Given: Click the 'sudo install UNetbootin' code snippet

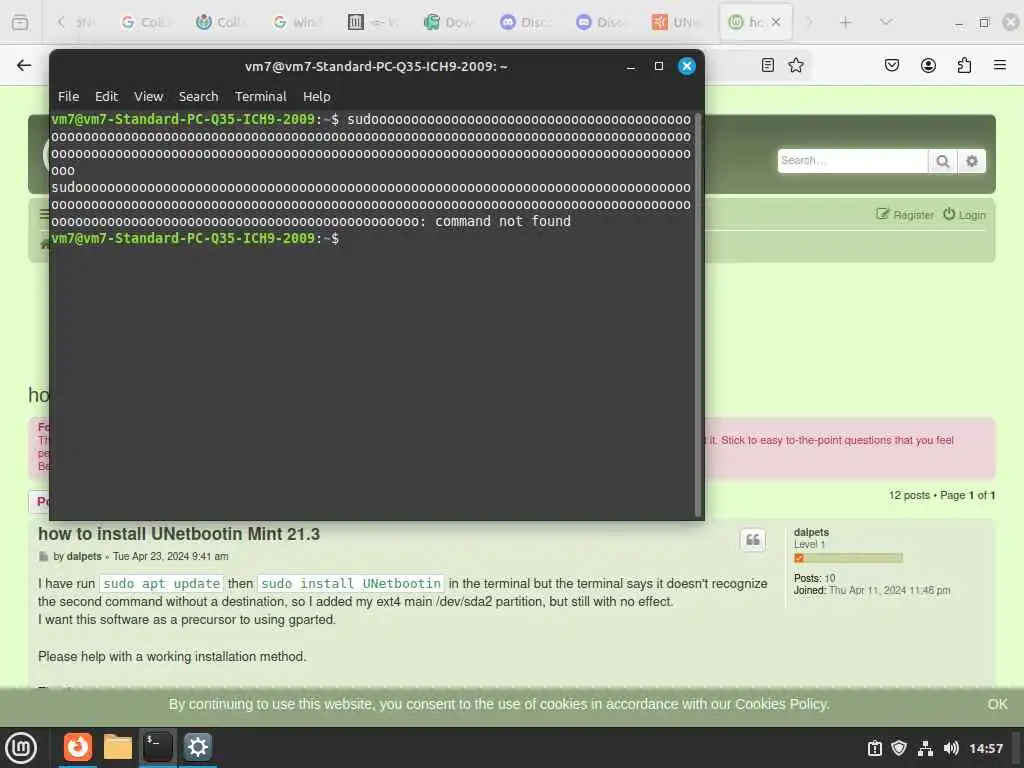Looking at the screenshot, I should coord(351,583).
